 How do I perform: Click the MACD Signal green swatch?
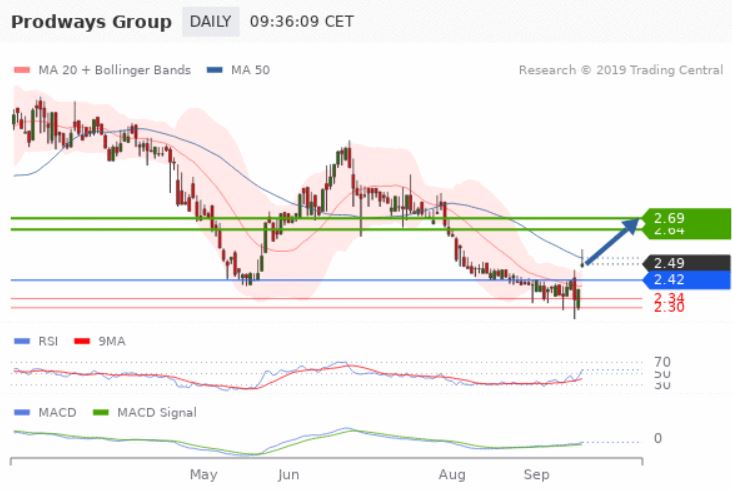[x=101, y=413]
